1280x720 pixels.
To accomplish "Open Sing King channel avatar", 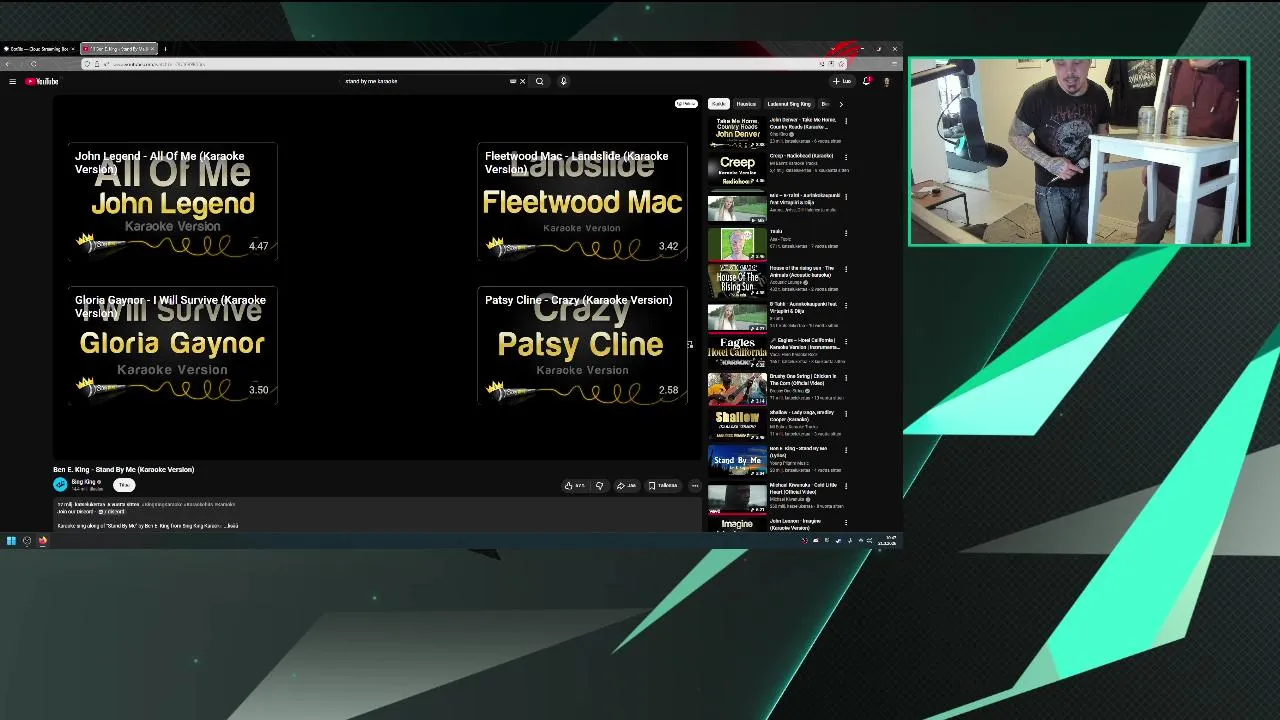I will (60, 484).
